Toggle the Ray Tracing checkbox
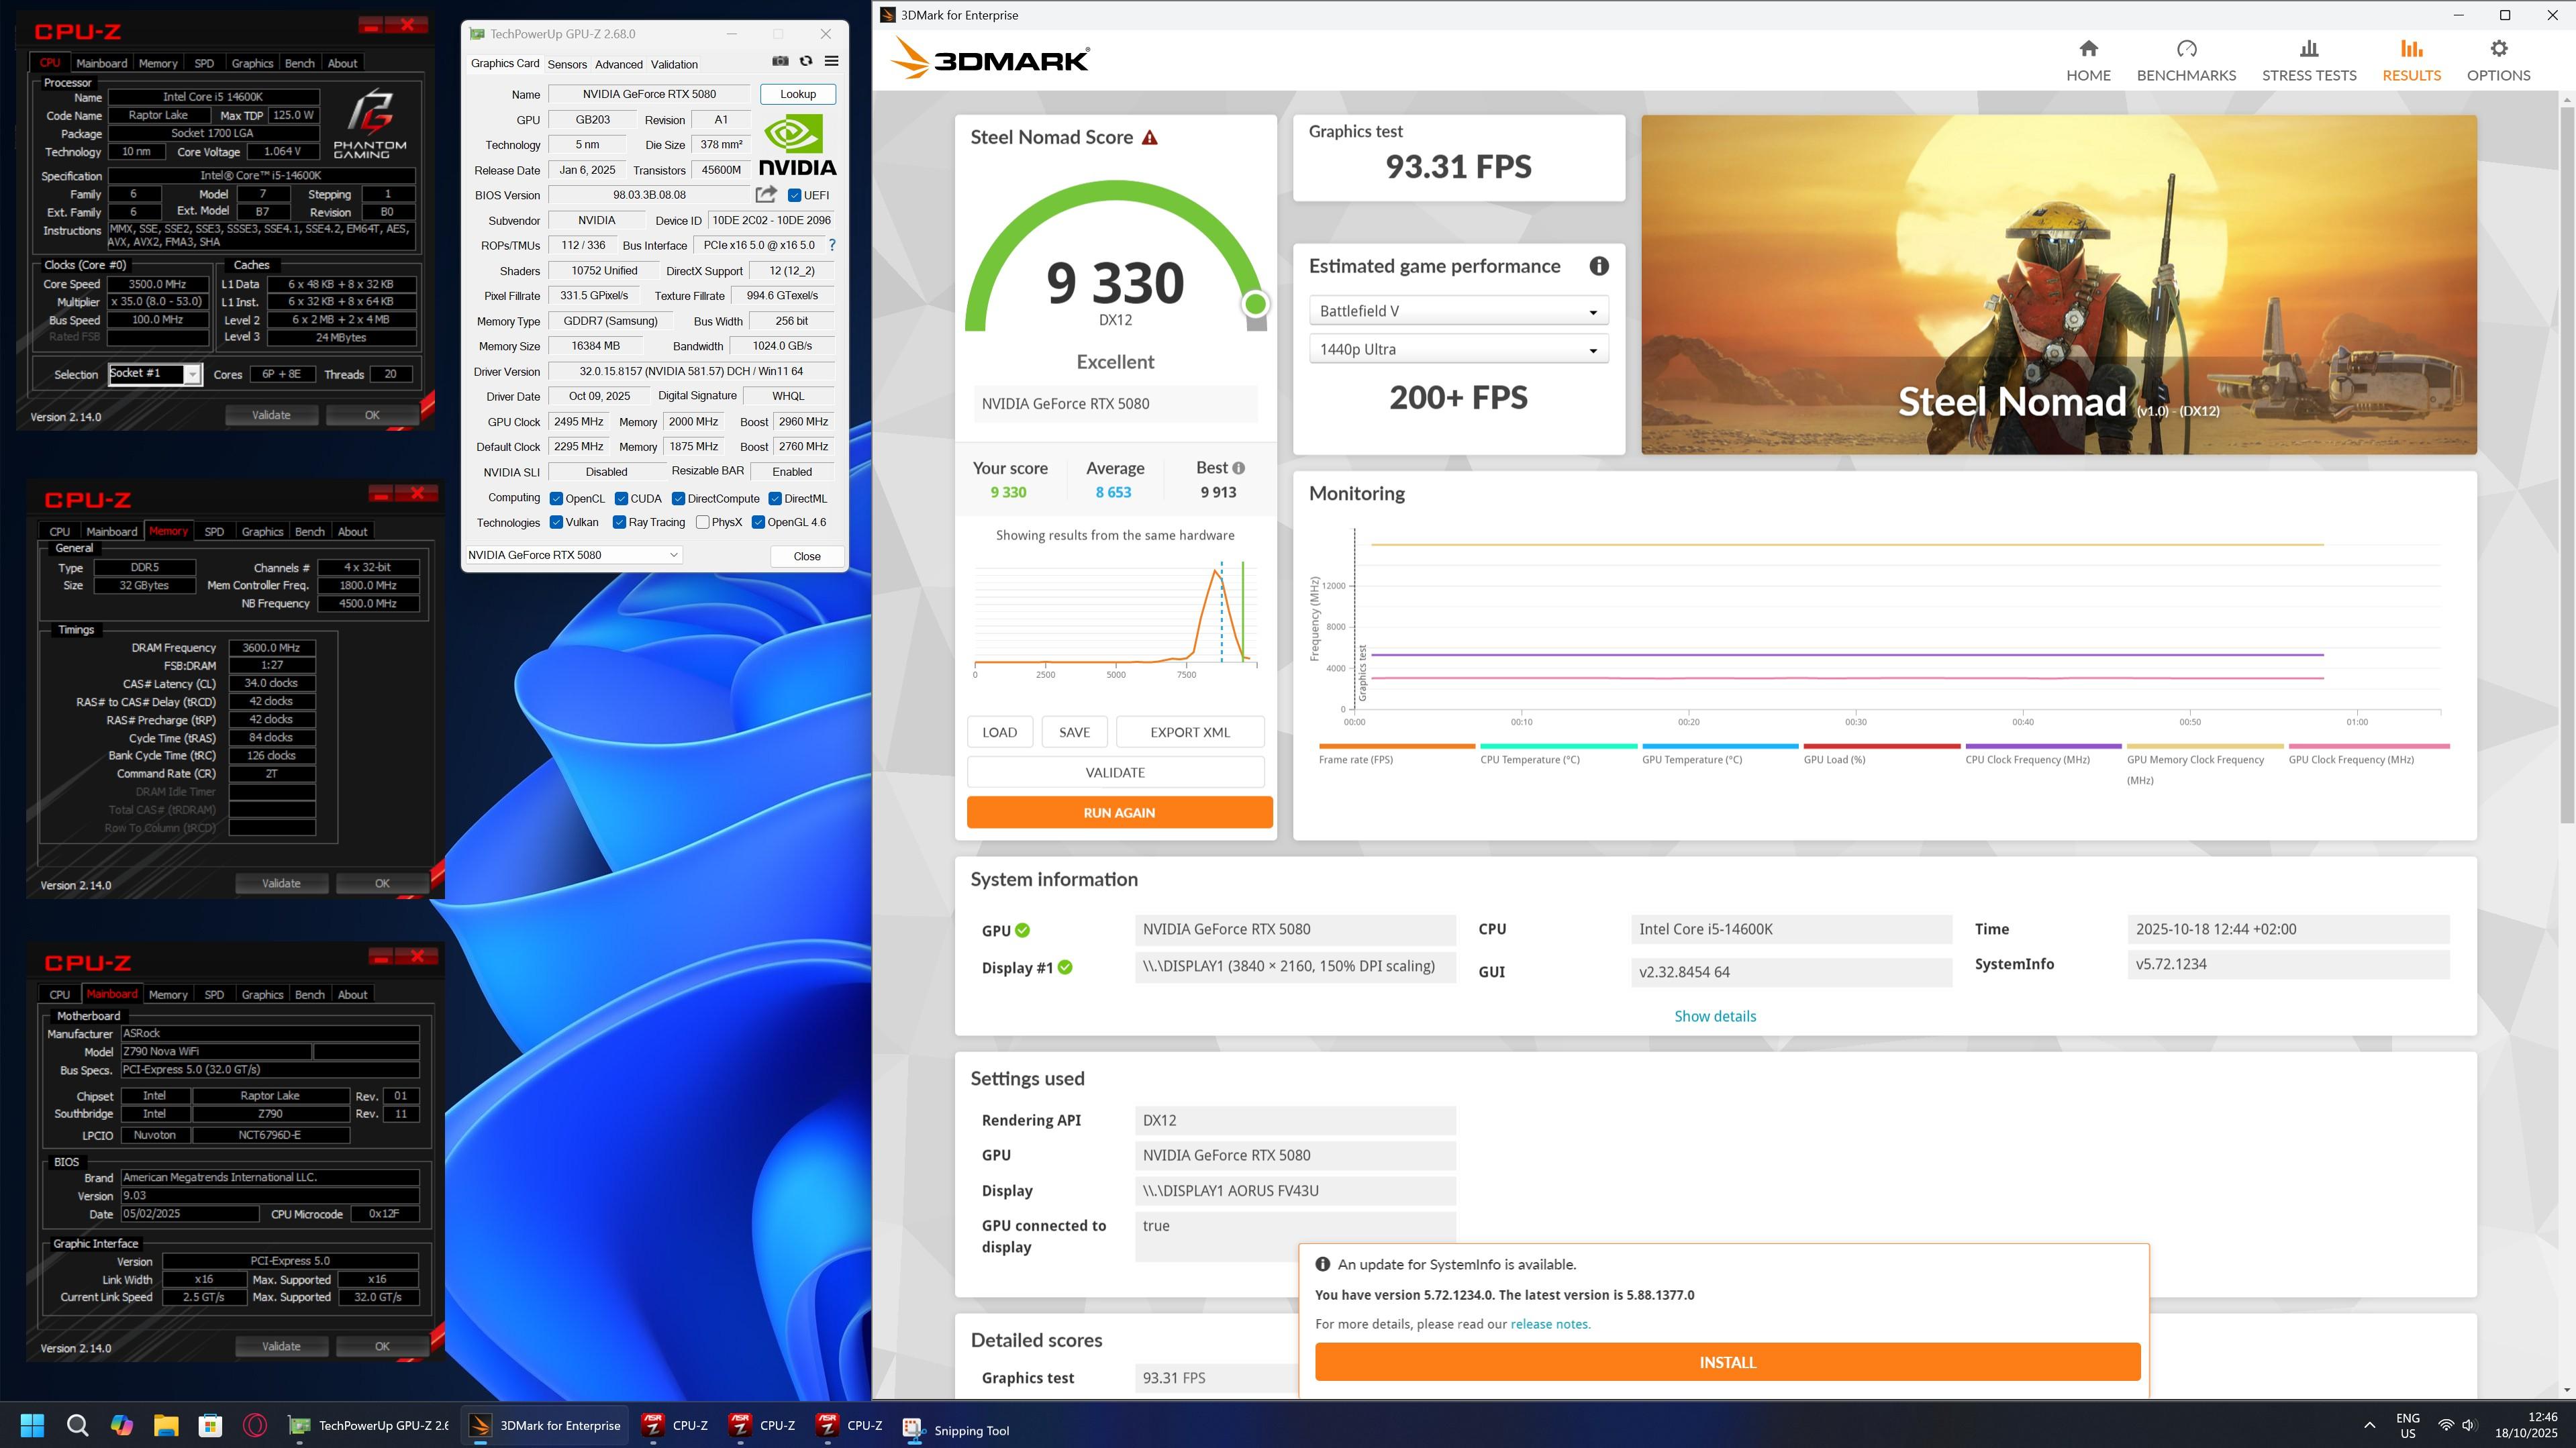Screen dimensions: 2576x1448 tap(620, 522)
